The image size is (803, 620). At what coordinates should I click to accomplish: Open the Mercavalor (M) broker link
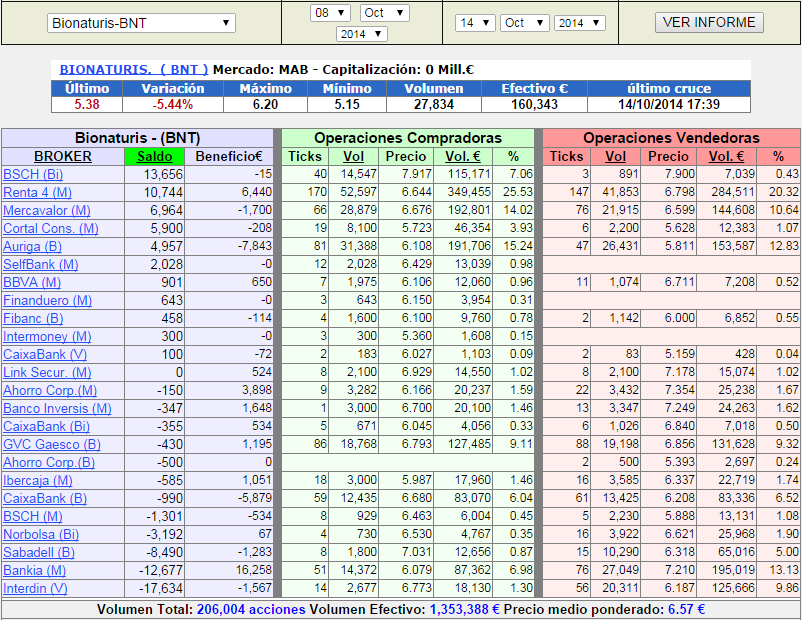click(47, 210)
